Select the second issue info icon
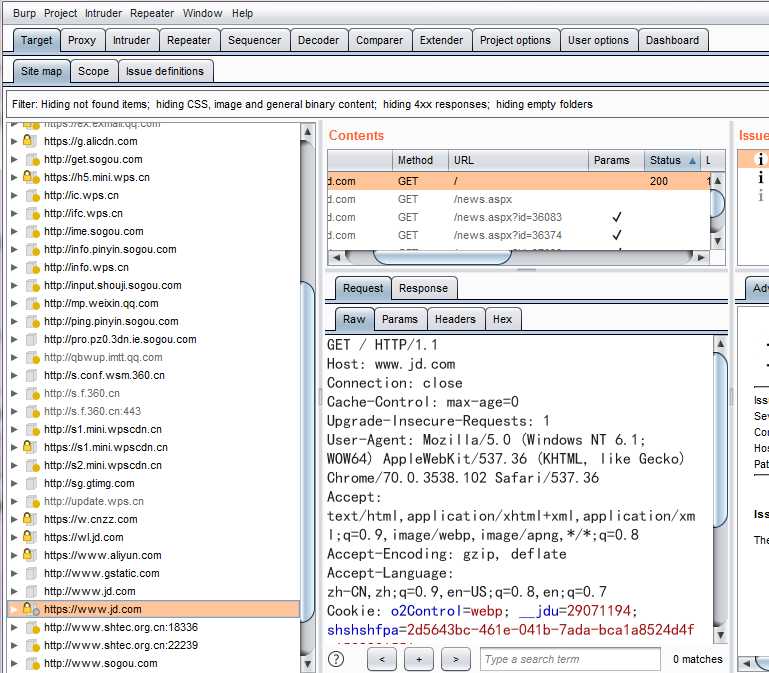This screenshot has width=769, height=673. pyautogui.click(x=761, y=177)
